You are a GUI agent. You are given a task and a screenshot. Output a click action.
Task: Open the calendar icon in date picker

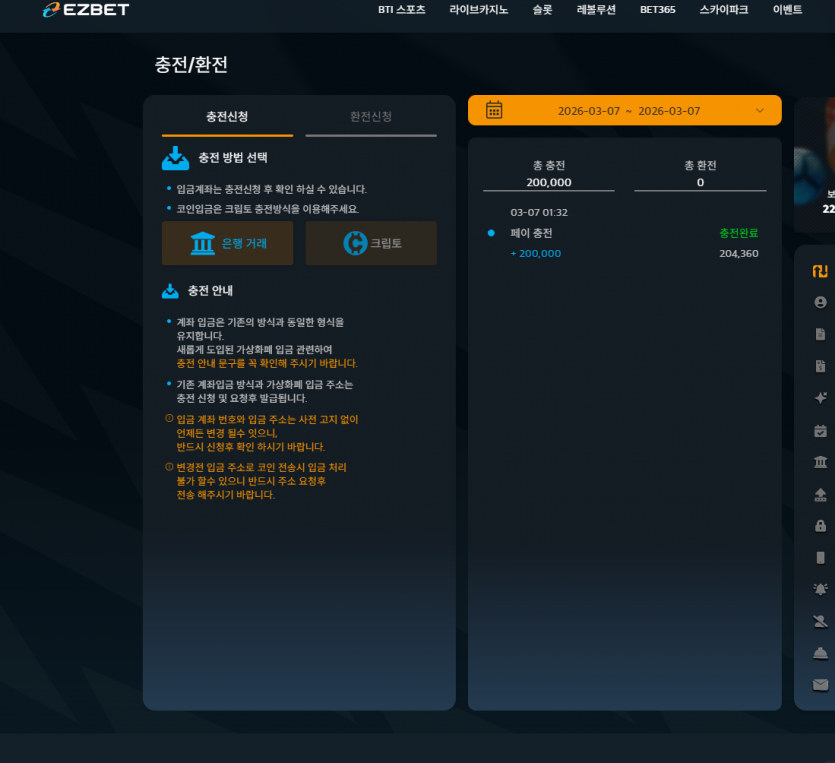(x=494, y=110)
